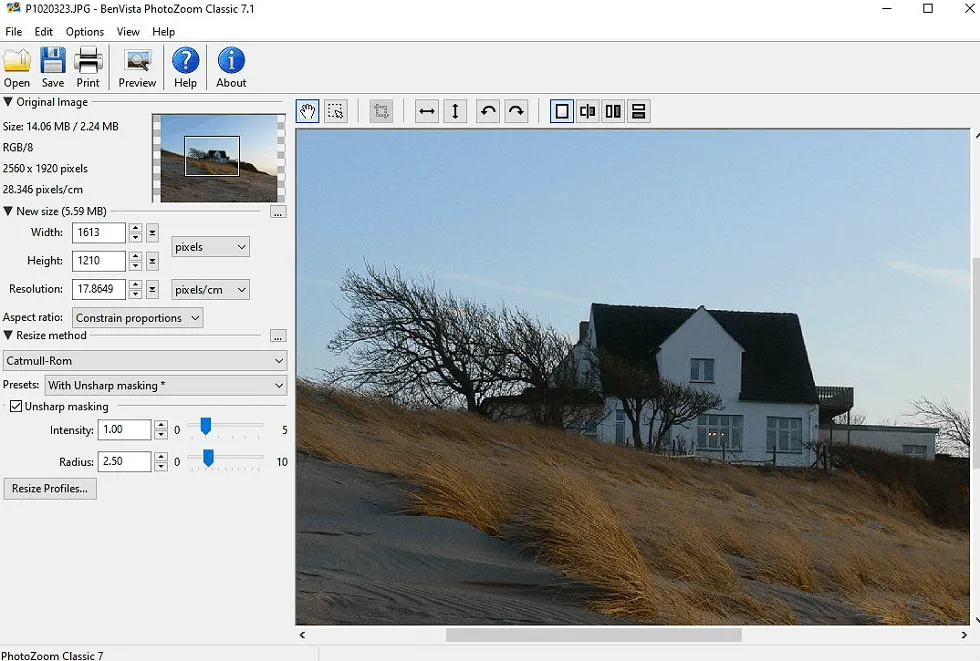Screen dimensions: 980x661
Task: Disable the Unsharp masking checkbox
Action: point(17,406)
